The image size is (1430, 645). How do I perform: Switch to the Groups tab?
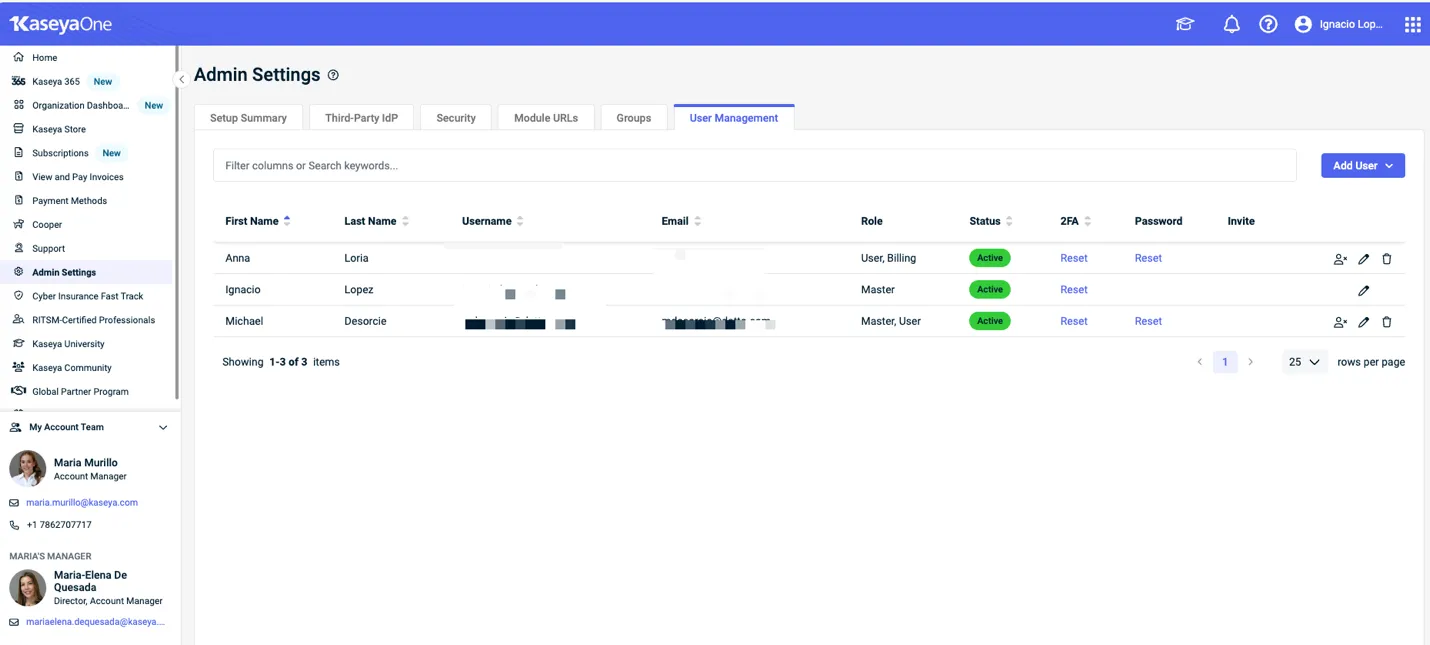pyautogui.click(x=633, y=118)
